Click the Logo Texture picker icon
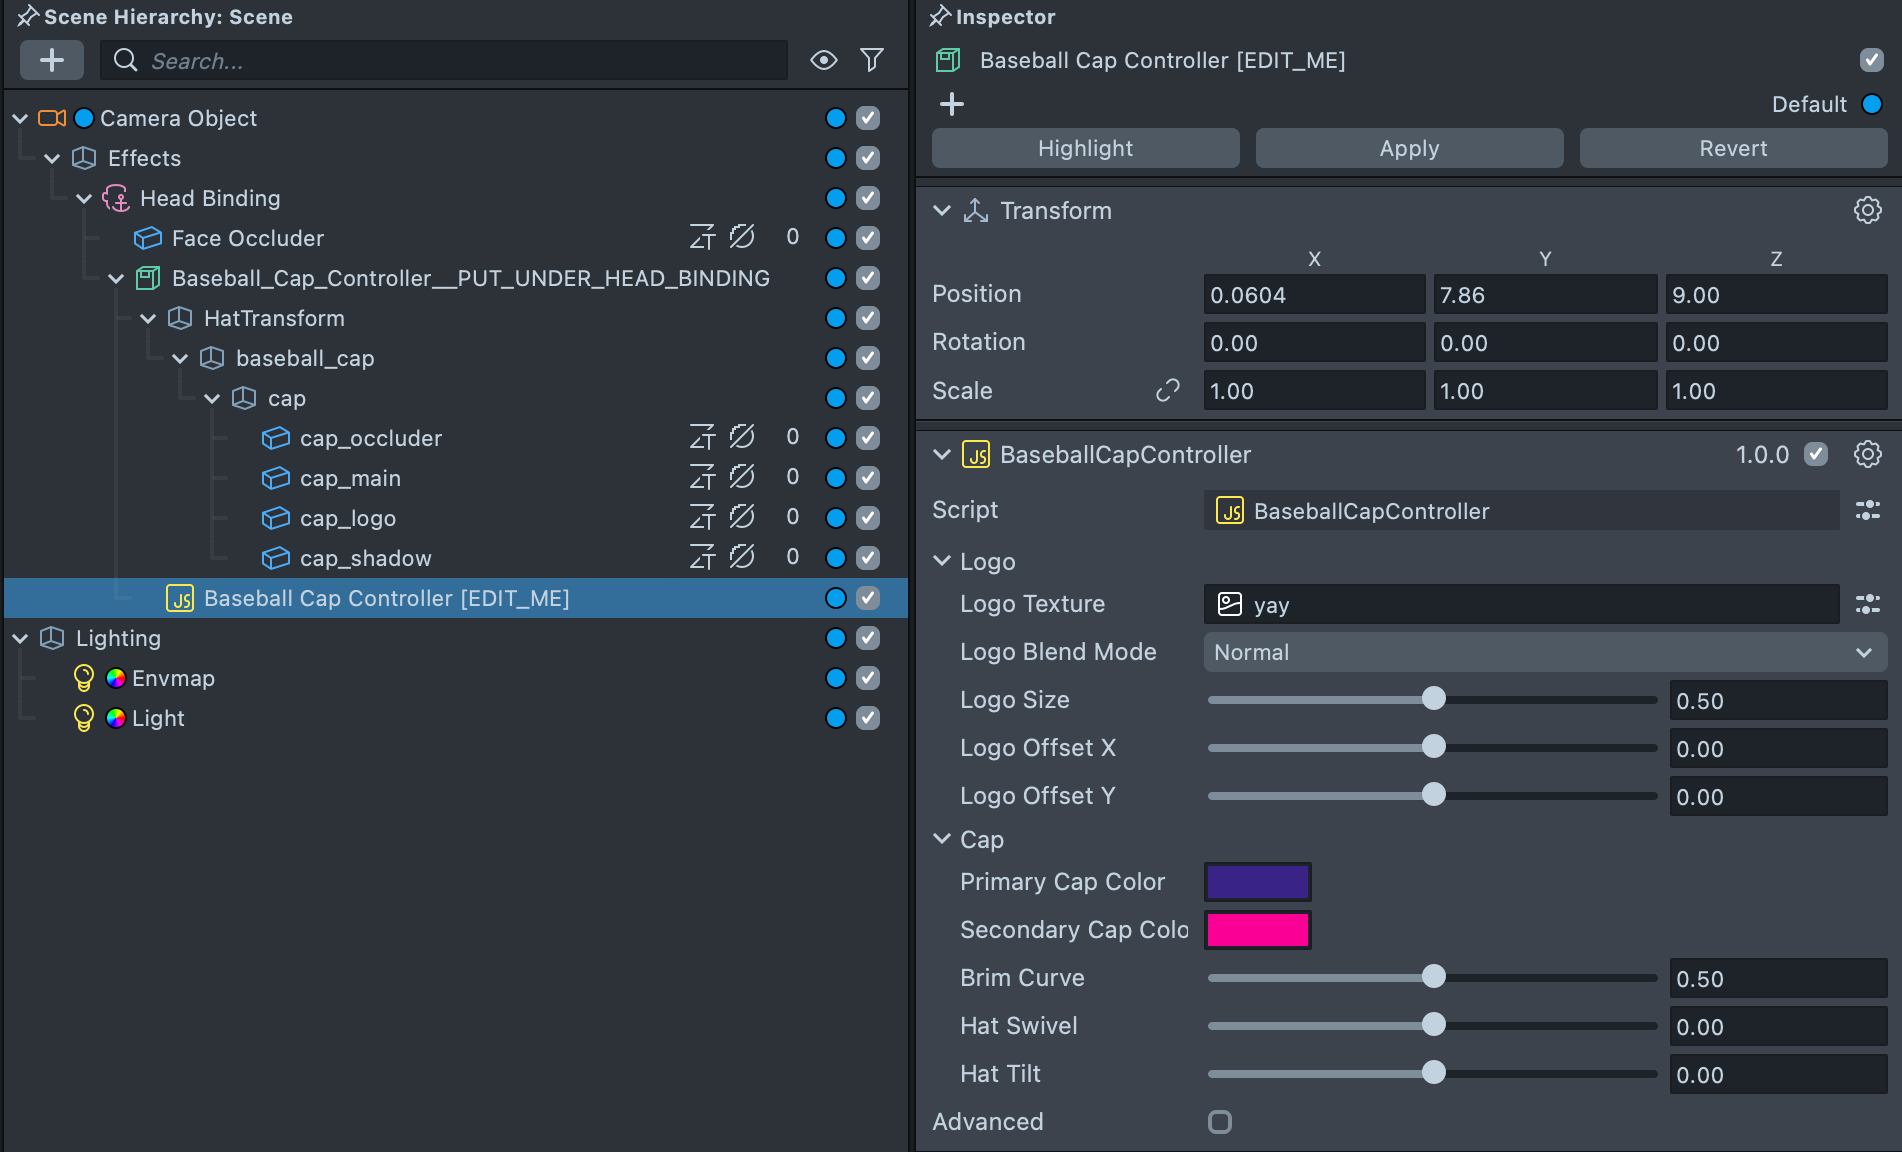This screenshot has height=1152, width=1902. pos(1867,604)
